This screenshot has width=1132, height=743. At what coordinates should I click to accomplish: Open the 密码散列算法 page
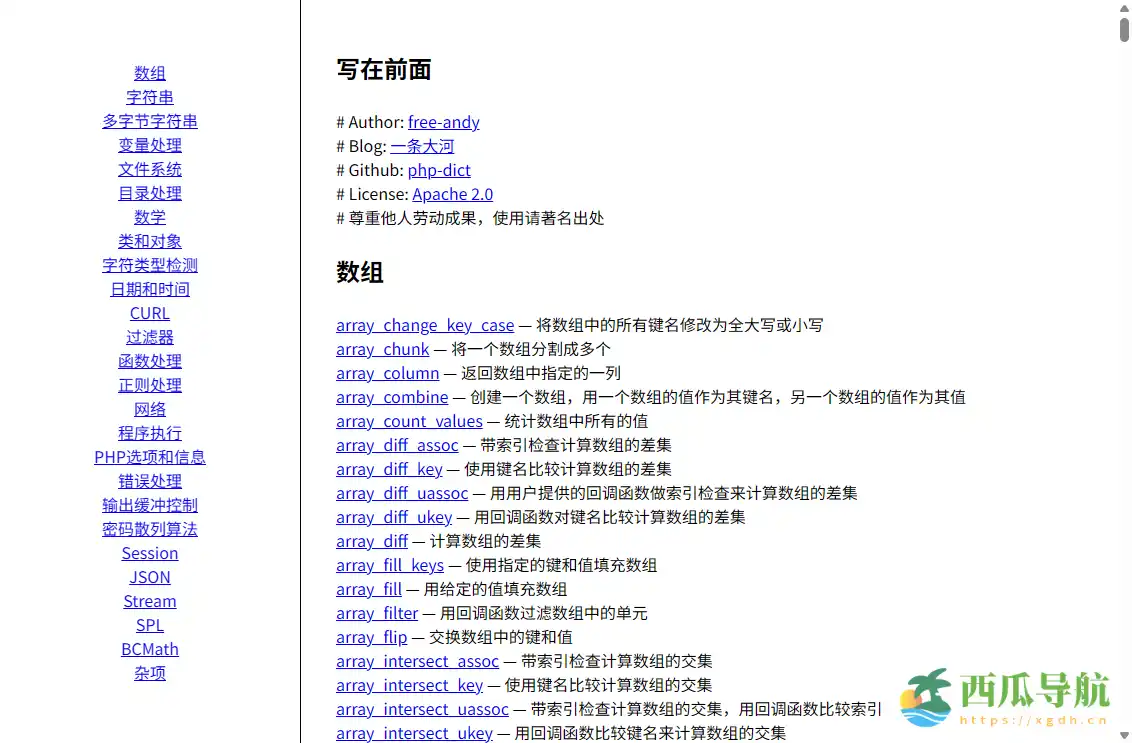pos(149,529)
